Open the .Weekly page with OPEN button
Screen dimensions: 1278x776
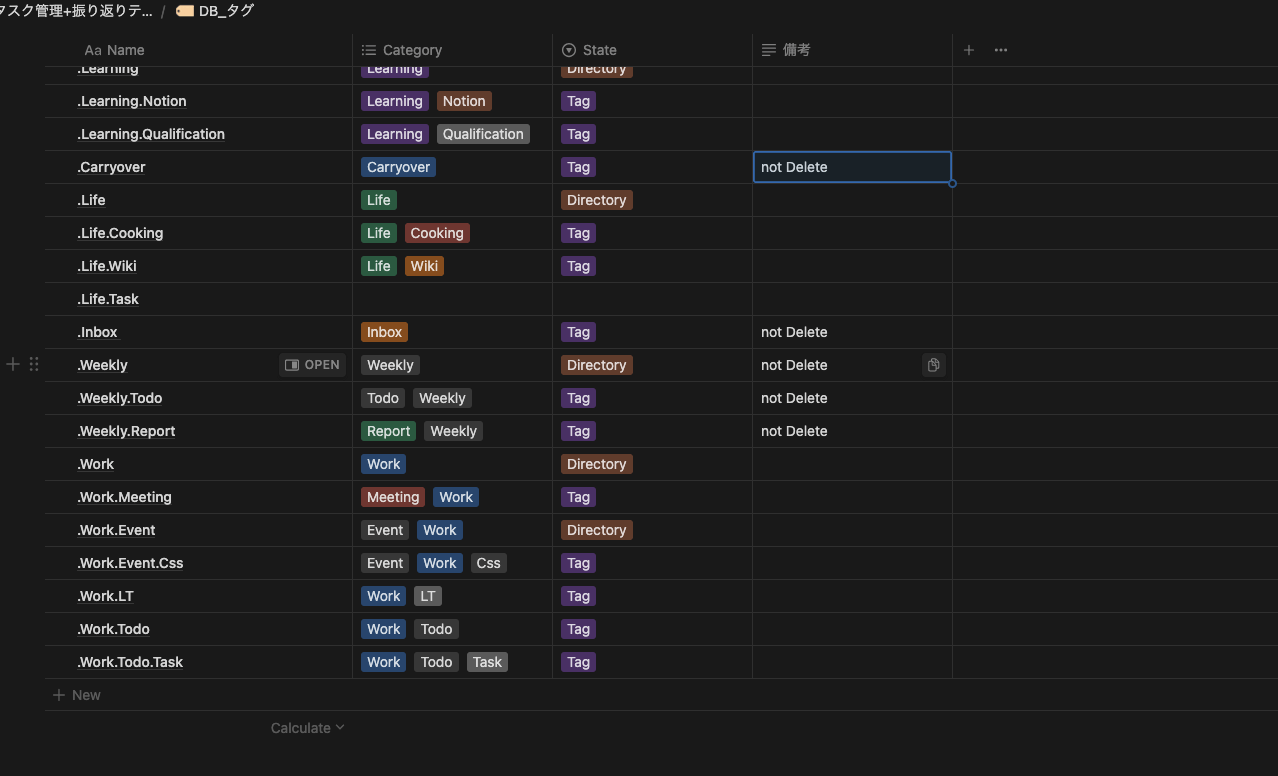pyautogui.click(x=312, y=365)
